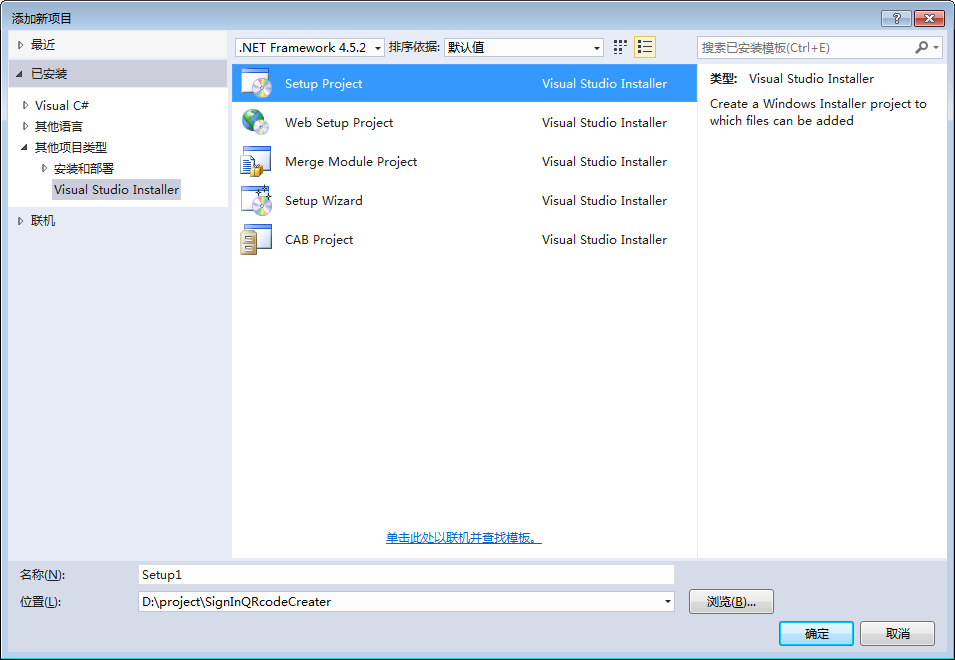Select Visual Studio Installer in tree
The width and height of the screenshot is (955, 660).
pos(116,189)
